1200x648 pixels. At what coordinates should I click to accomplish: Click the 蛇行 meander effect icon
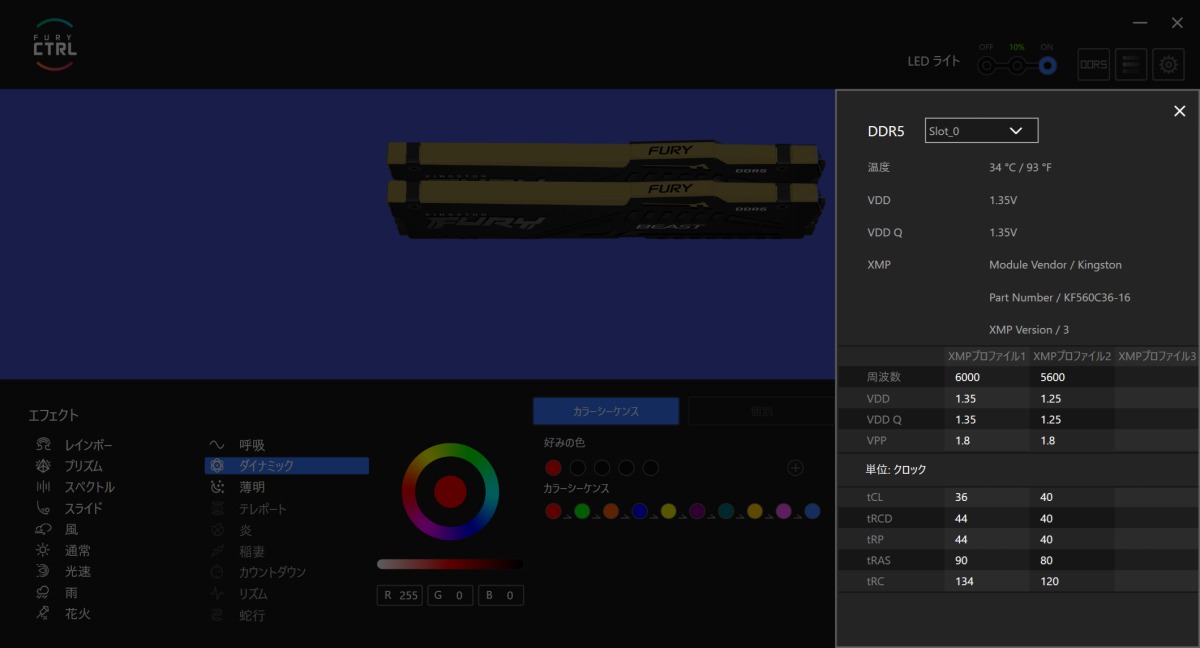click(x=217, y=615)
